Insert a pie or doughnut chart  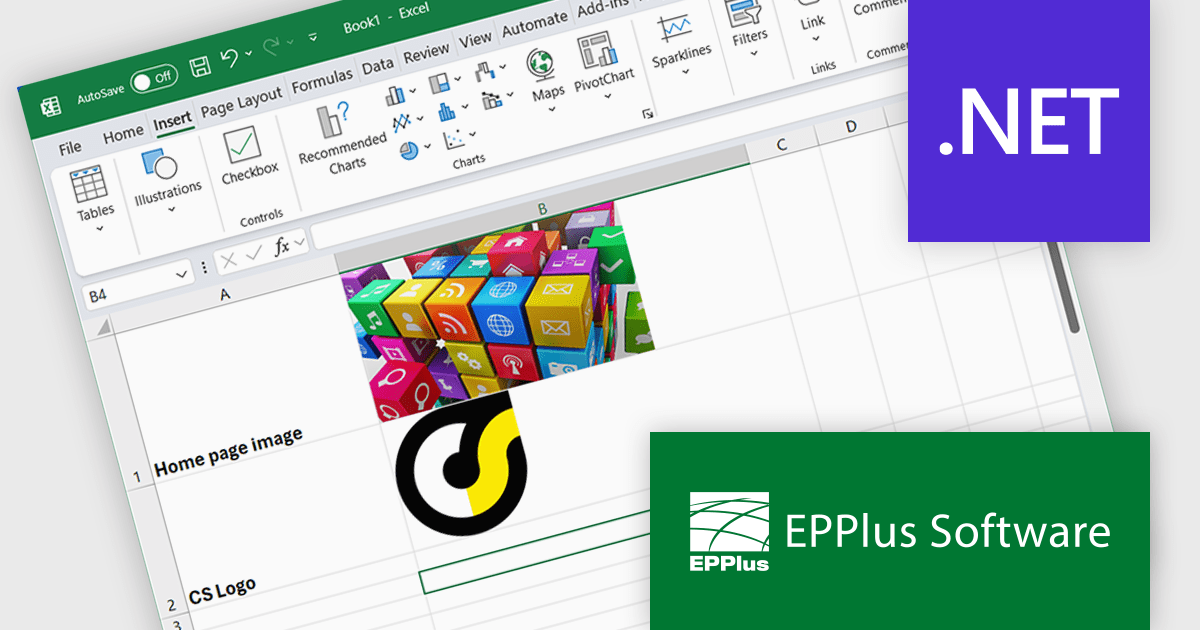409,149
